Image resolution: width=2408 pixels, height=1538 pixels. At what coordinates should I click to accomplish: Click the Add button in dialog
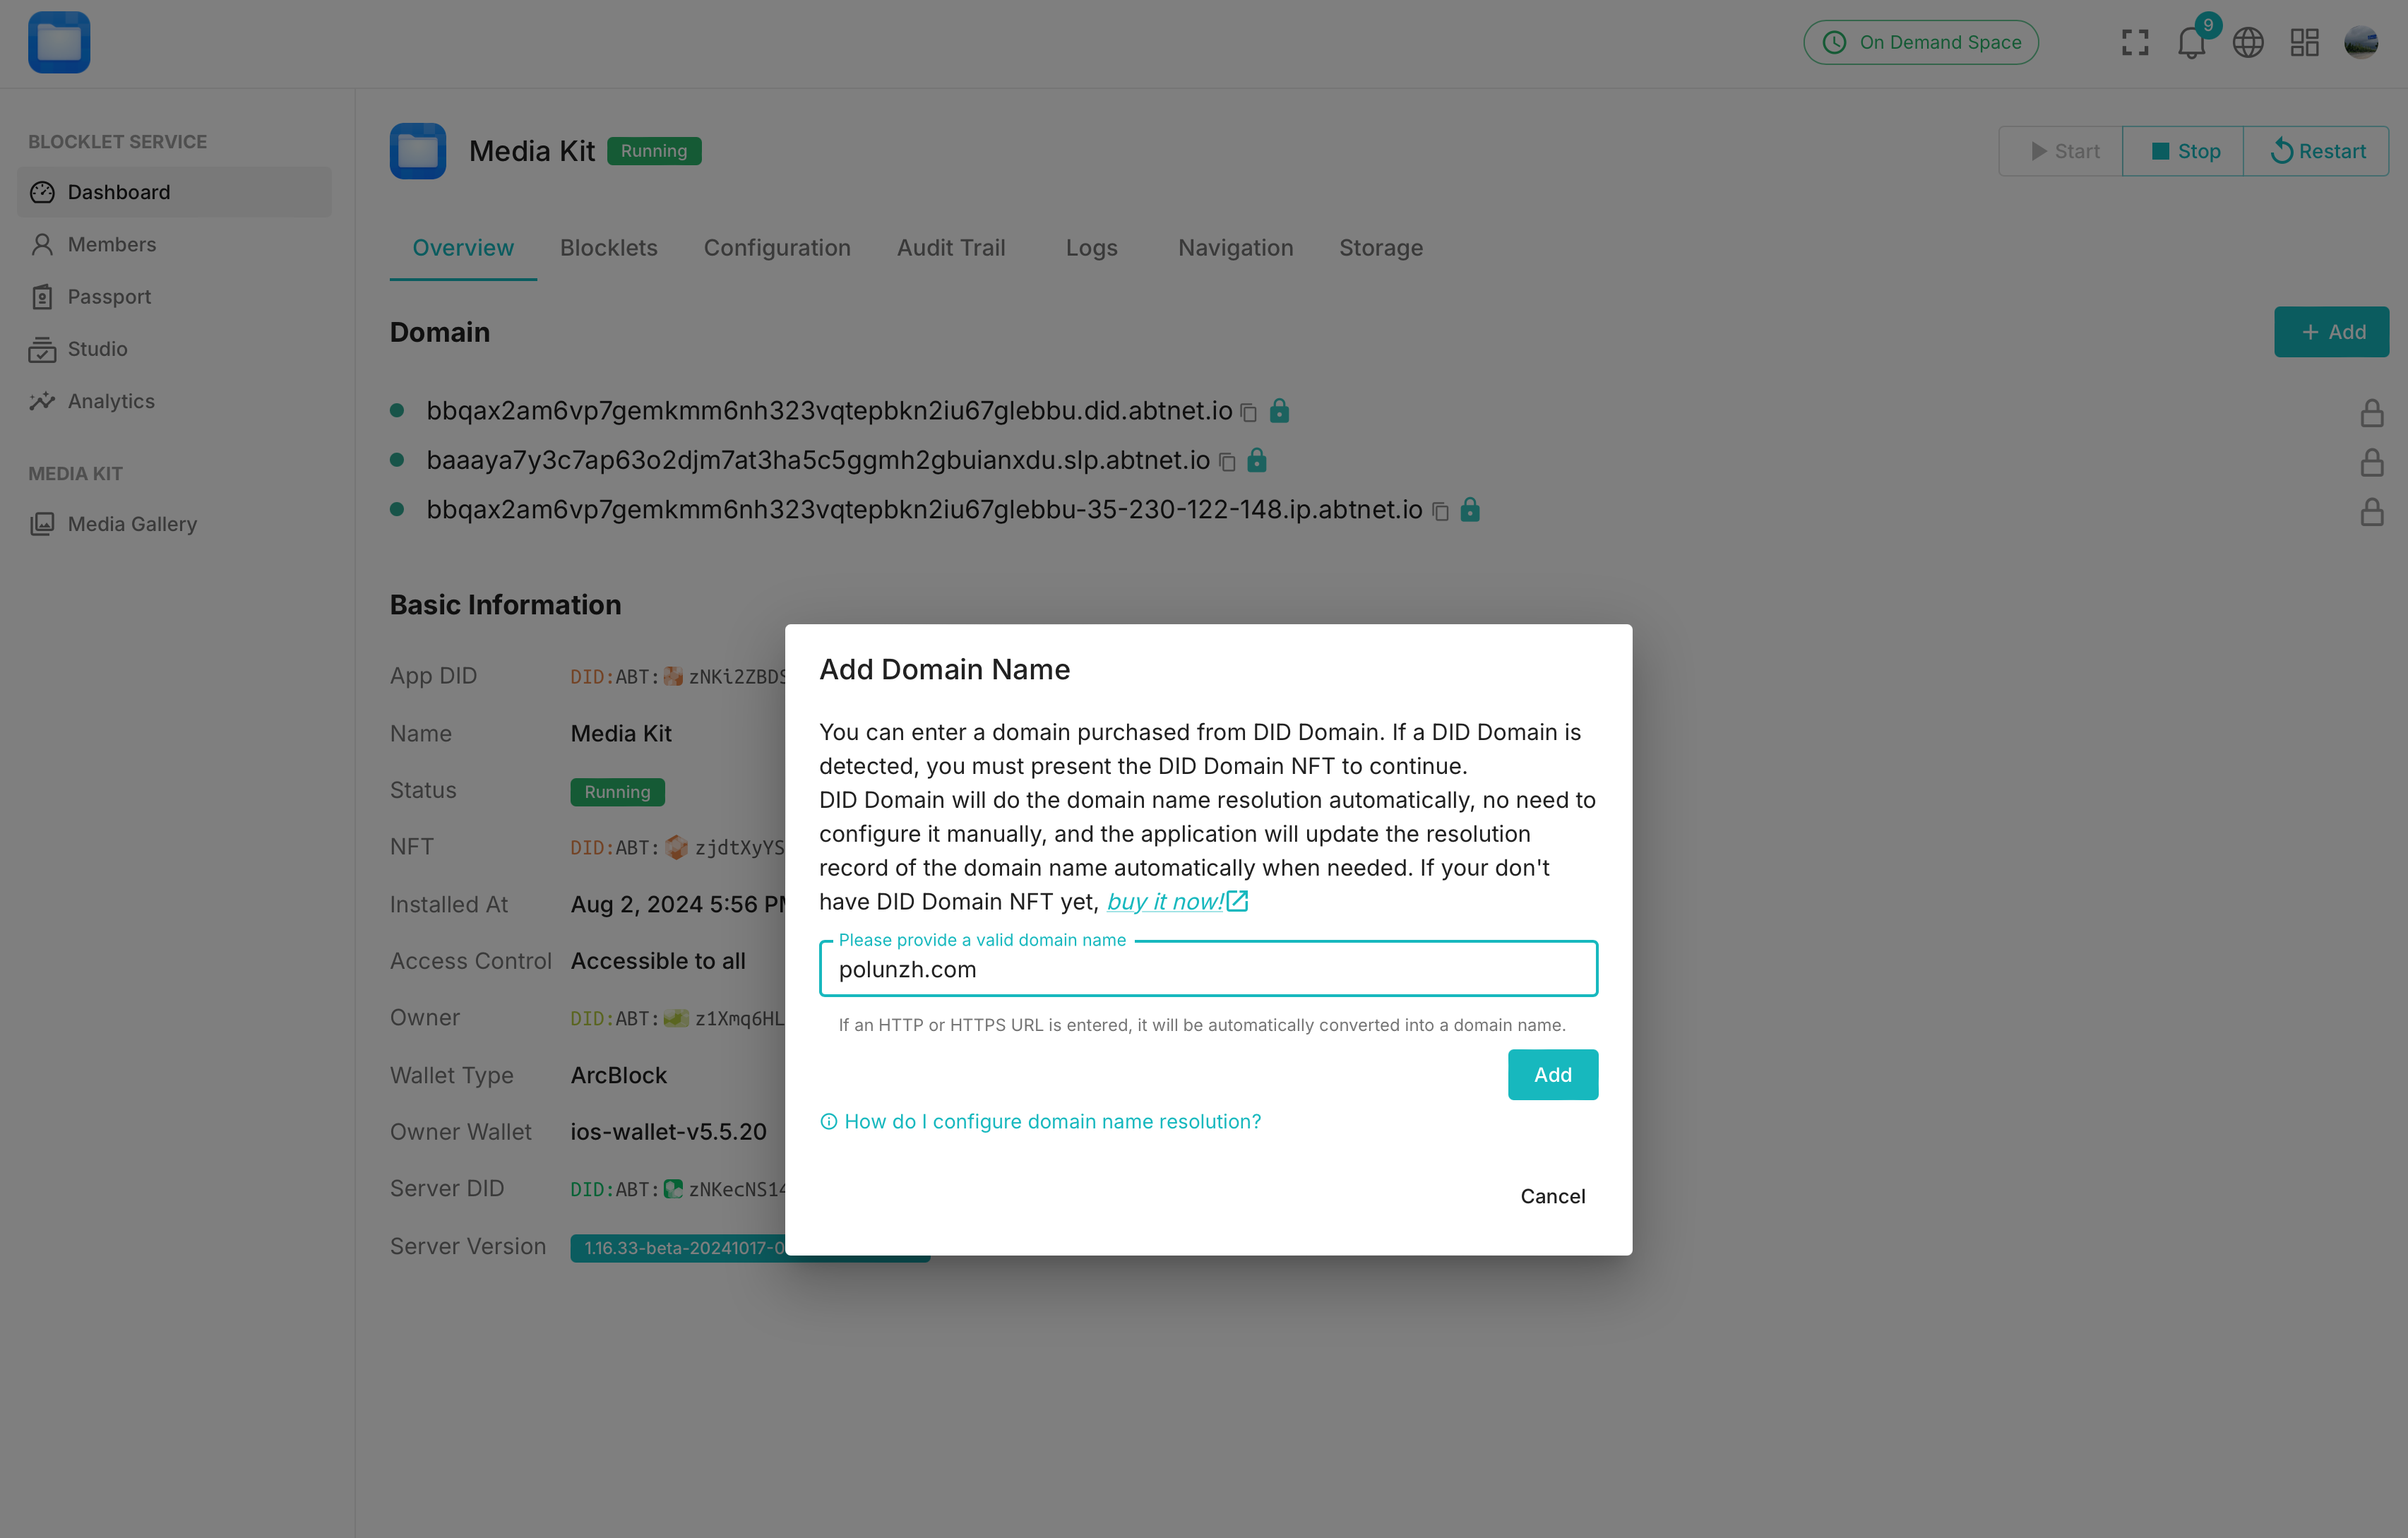pyautogui.click(x=1552, y=1074)
